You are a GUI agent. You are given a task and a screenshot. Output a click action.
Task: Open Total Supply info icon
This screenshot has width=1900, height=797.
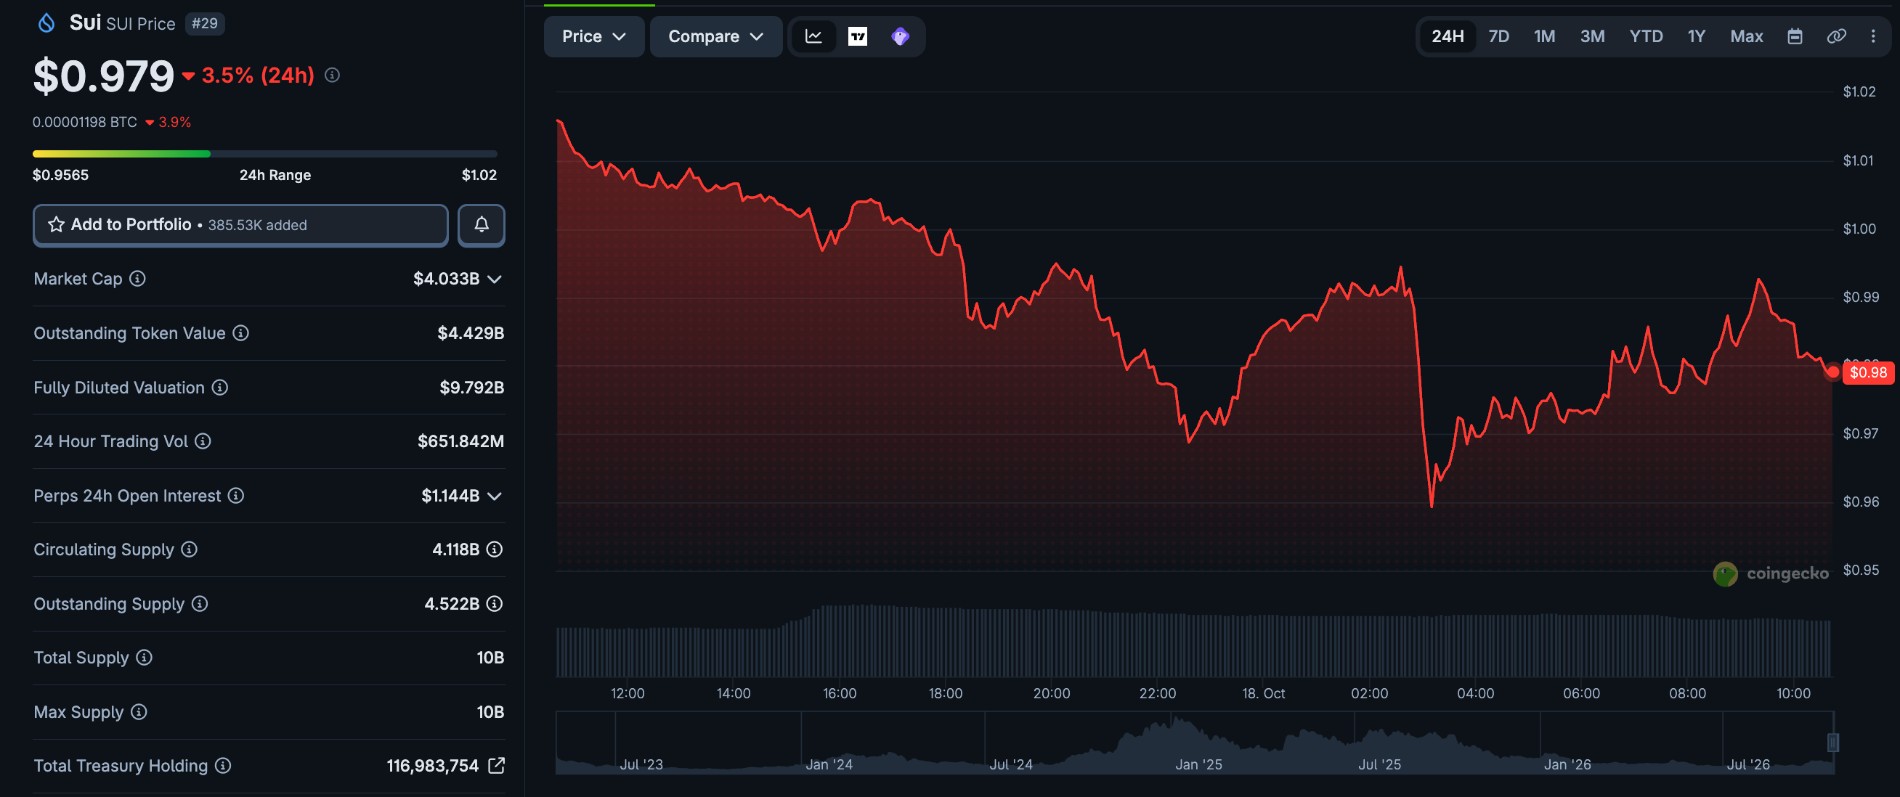(x=144, y=657)
